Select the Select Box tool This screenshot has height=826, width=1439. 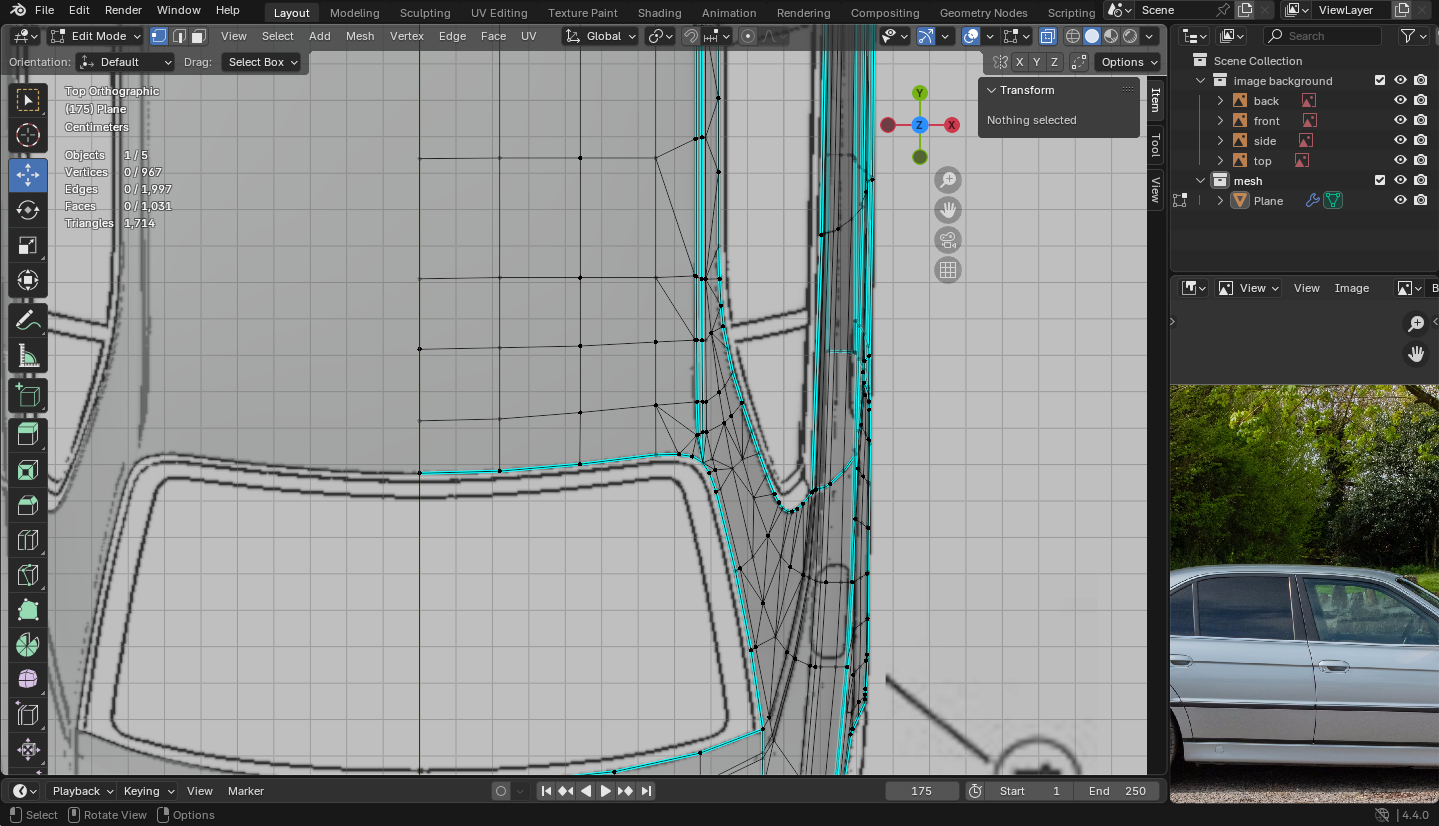pos(28,99)
